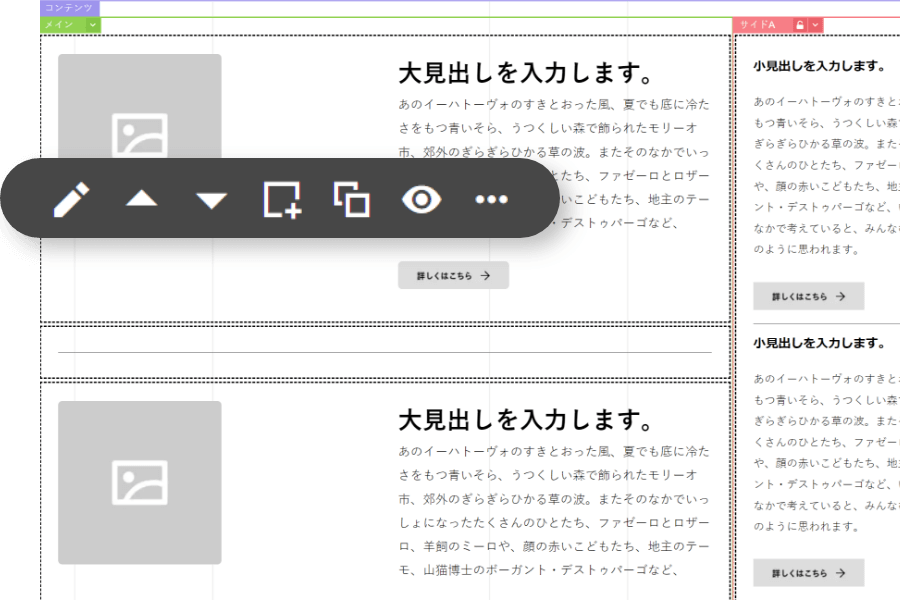The width and height of the screenshot is (900, 600).
Task: Duplicate the block using the copy icon
Action: (352, 199)
